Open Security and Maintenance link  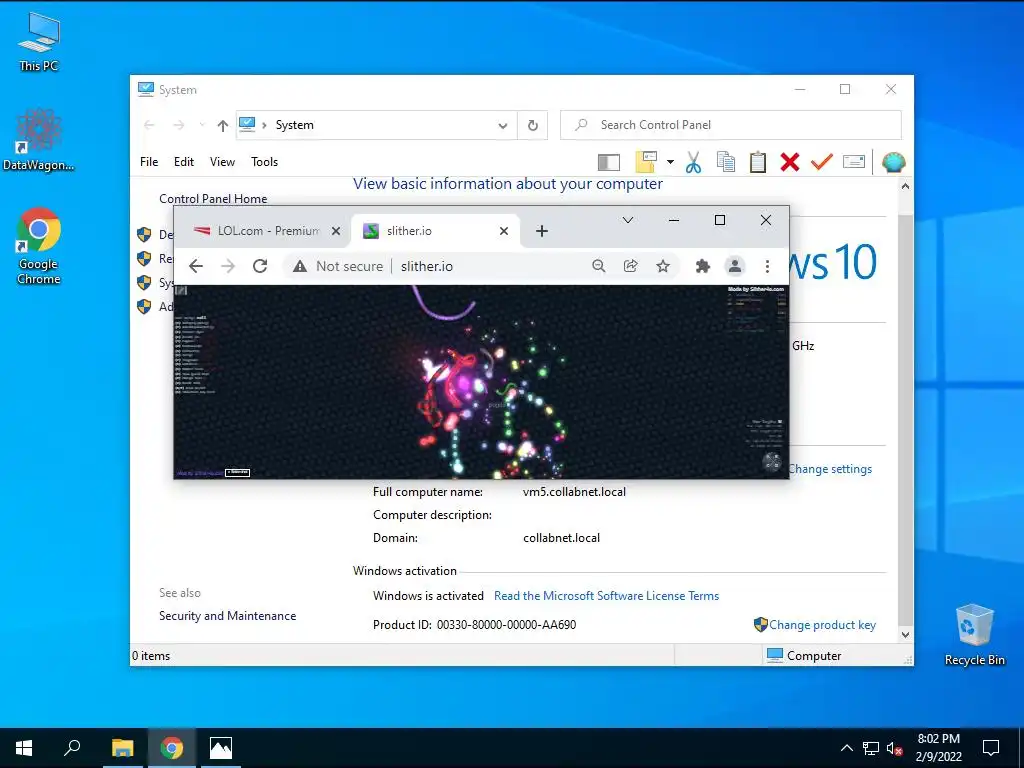[x=227, y=616]
